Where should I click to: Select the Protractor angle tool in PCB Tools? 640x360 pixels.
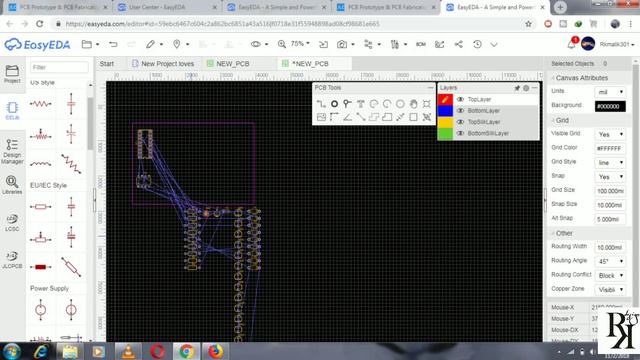click(347, 117)
